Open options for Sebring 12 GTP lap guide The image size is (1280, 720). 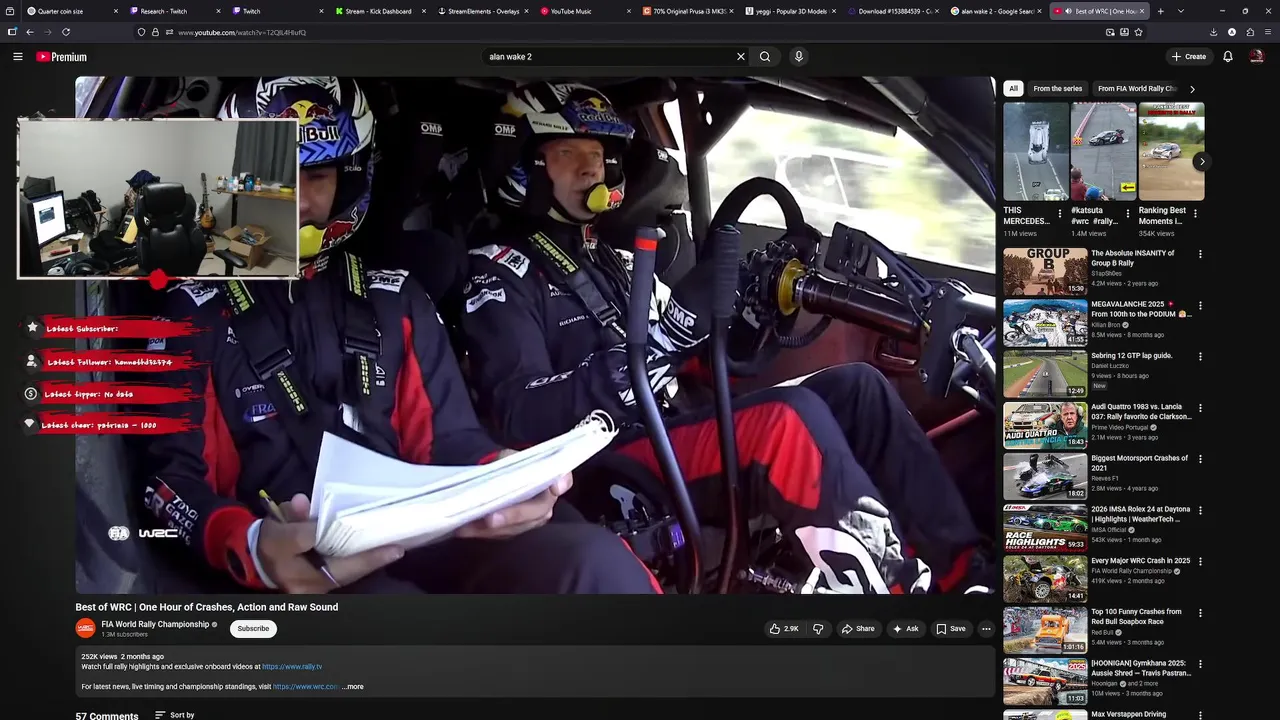1200,357
